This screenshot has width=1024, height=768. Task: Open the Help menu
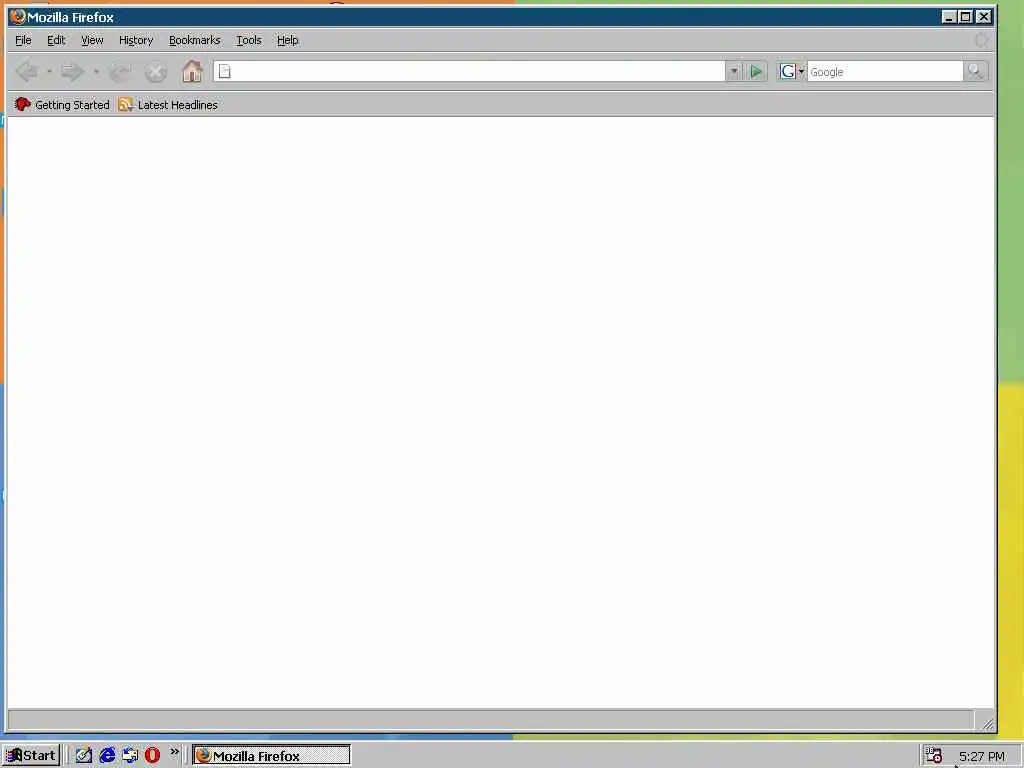pos(287,40)
